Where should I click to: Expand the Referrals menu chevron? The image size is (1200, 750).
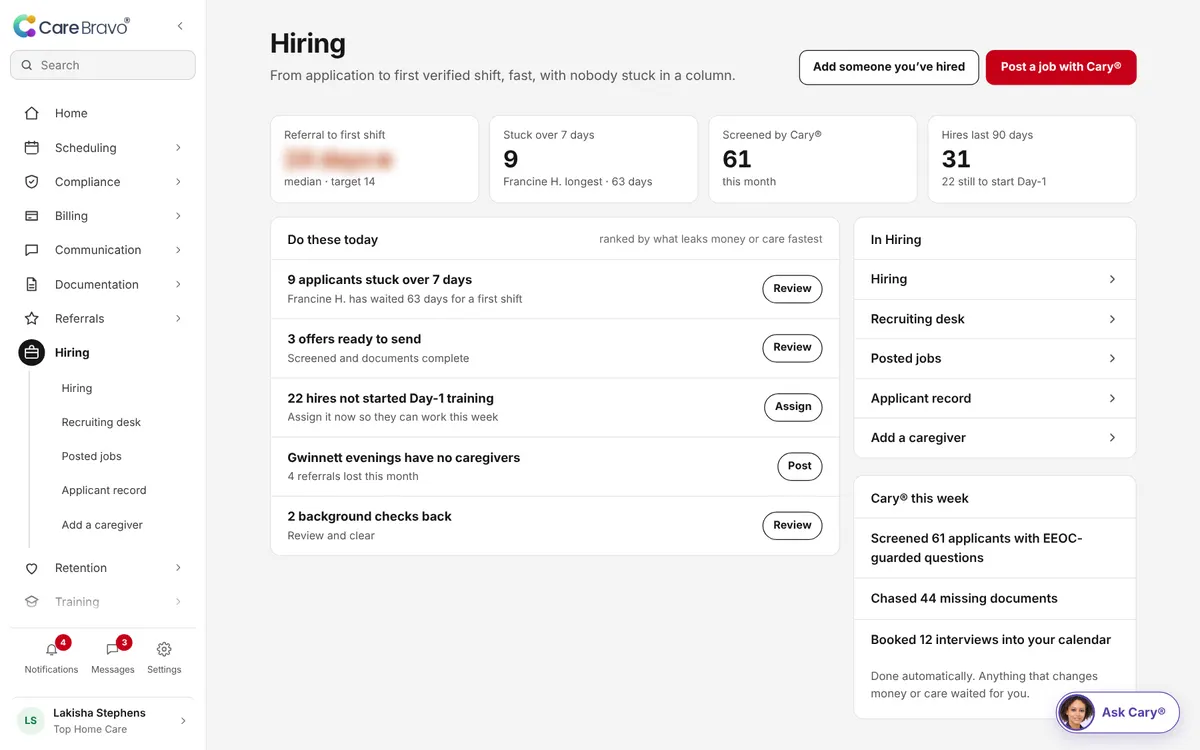(179, 318)
